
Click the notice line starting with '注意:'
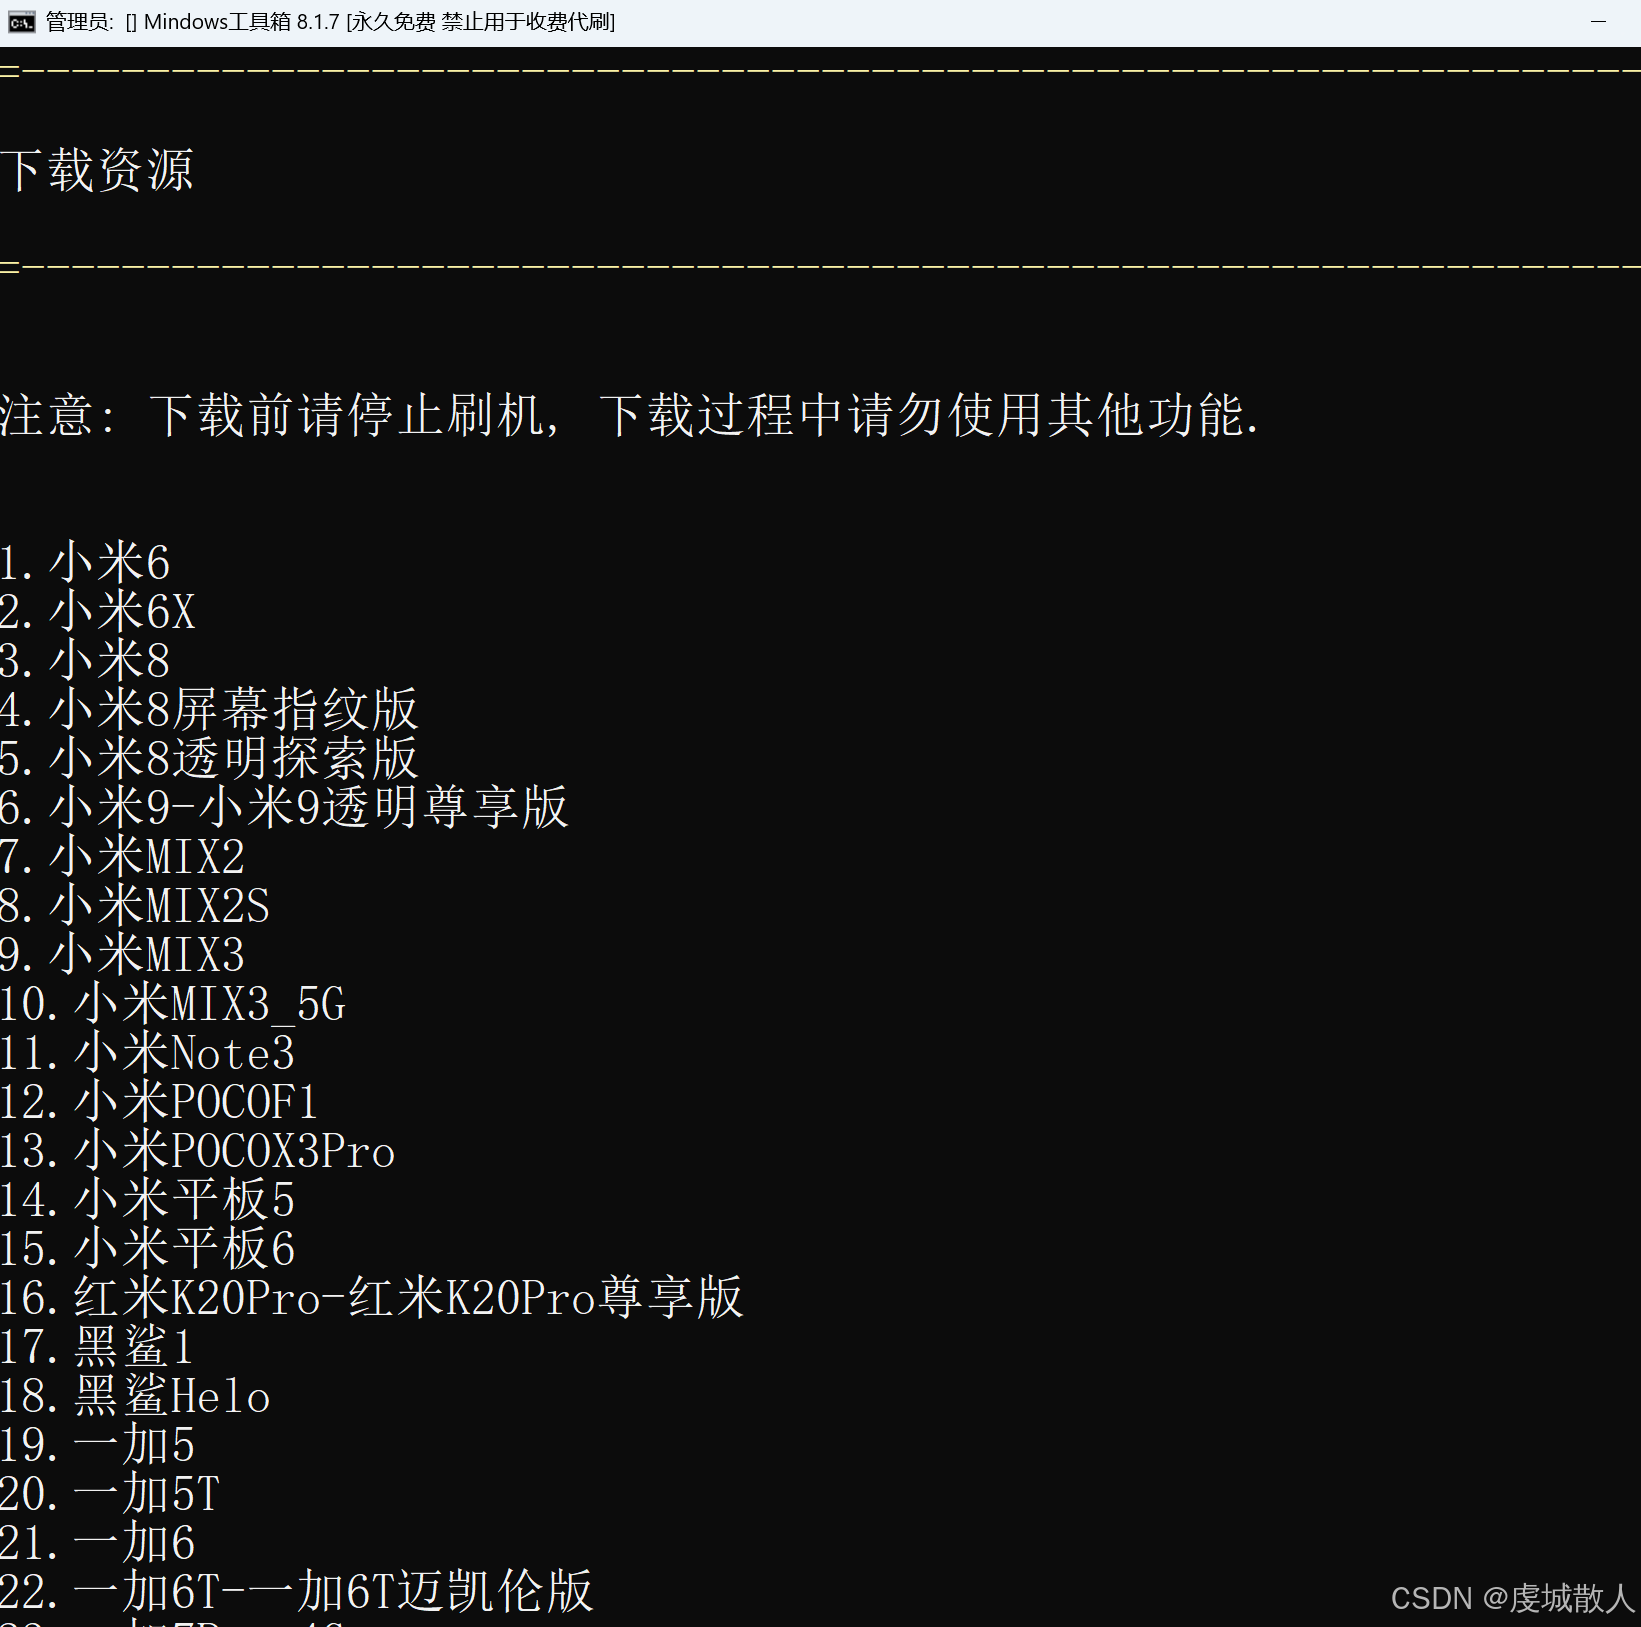click(x=630, y=415)
